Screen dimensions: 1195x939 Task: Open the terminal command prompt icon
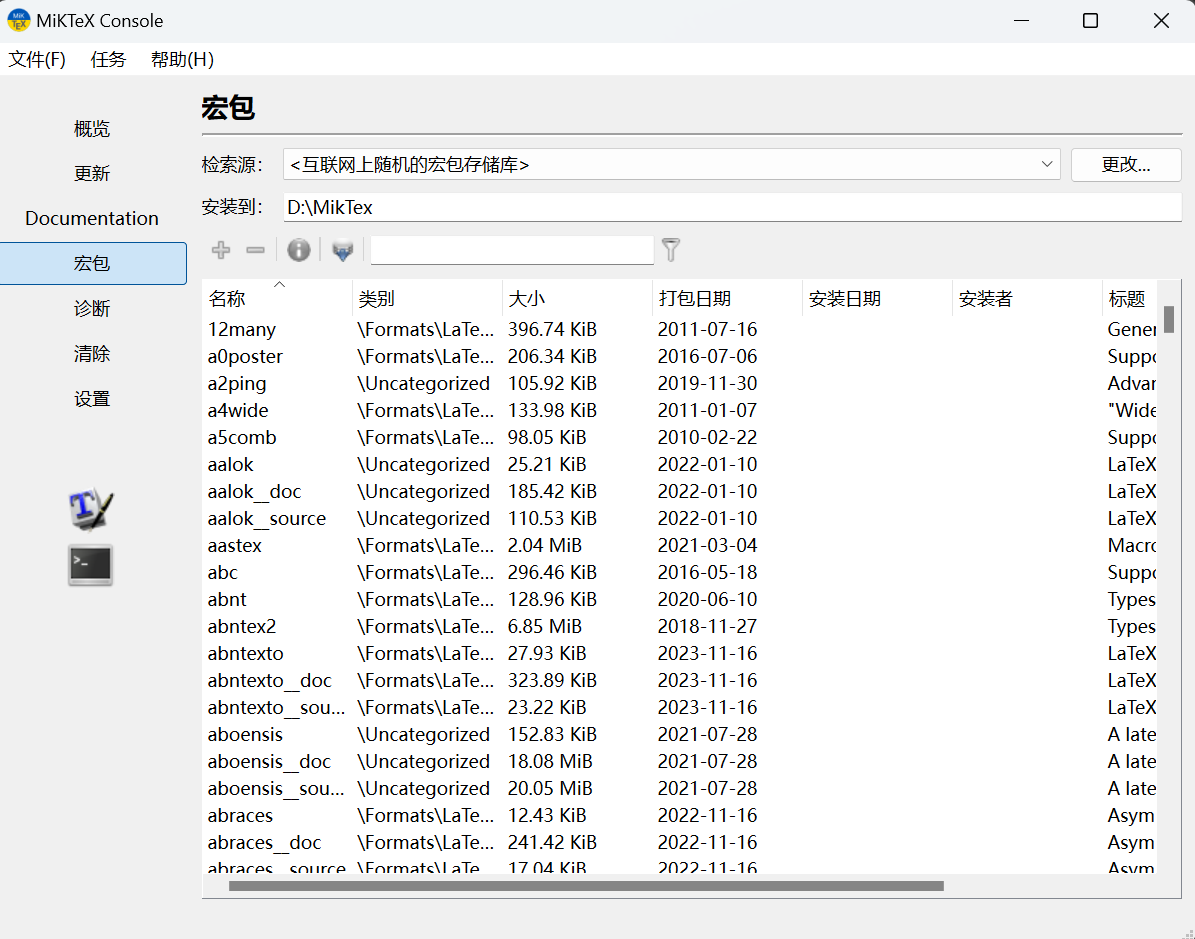click(x=91, y=566)
